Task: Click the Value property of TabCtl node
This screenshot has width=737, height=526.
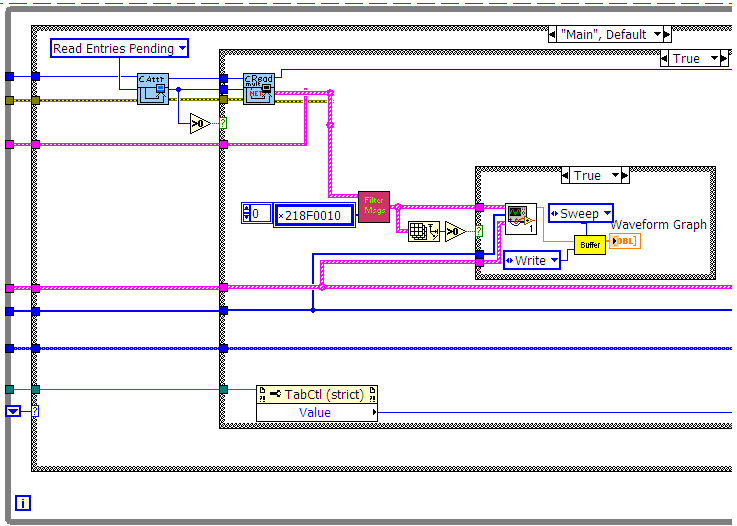Action: click(317, 412)
